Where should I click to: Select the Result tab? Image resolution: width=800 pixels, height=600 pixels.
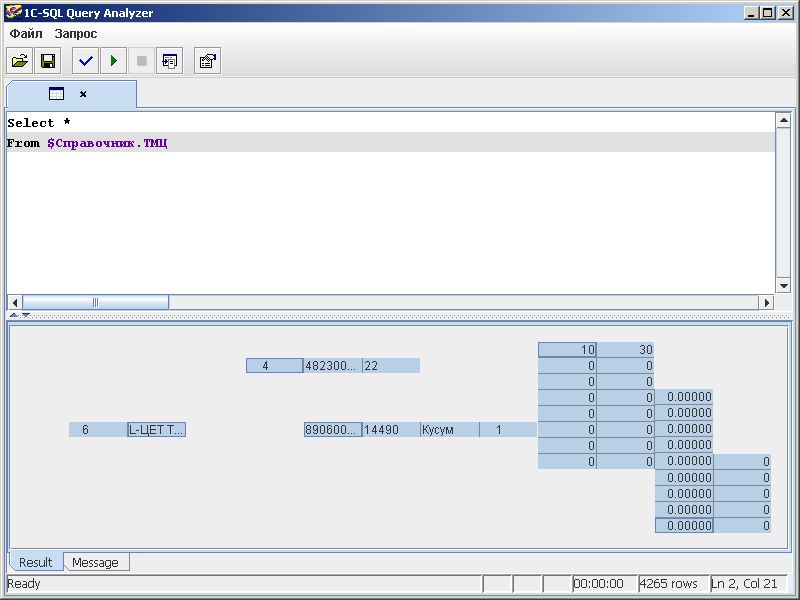point(36,562)
